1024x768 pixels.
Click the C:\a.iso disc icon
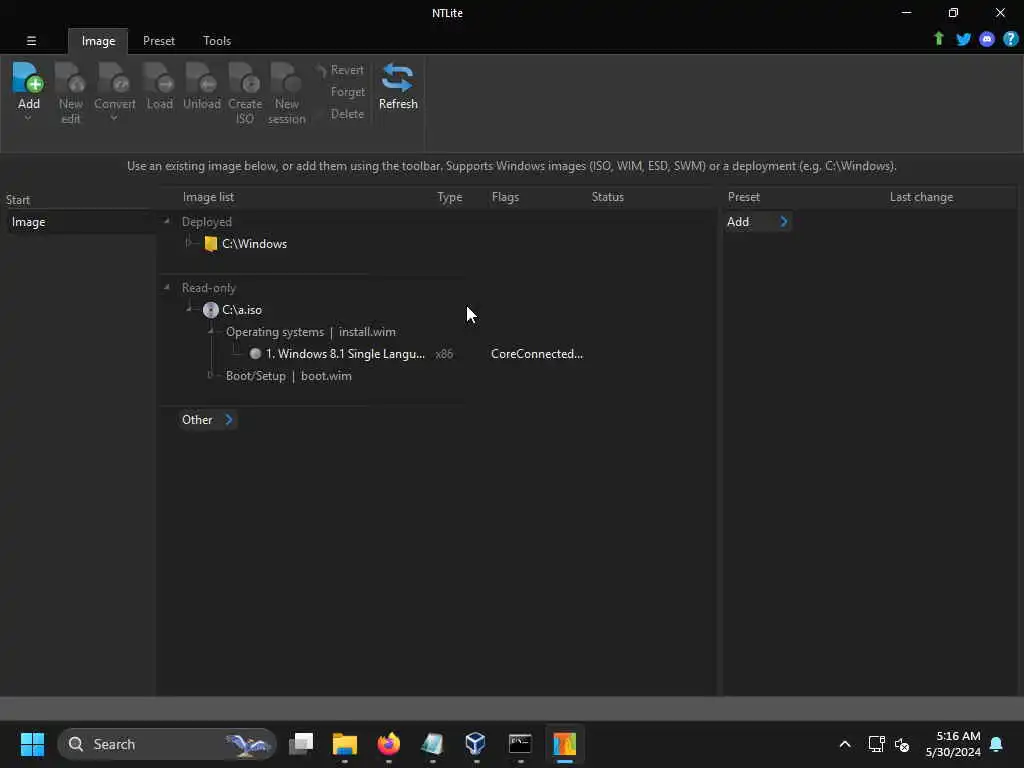pos(210,310)
